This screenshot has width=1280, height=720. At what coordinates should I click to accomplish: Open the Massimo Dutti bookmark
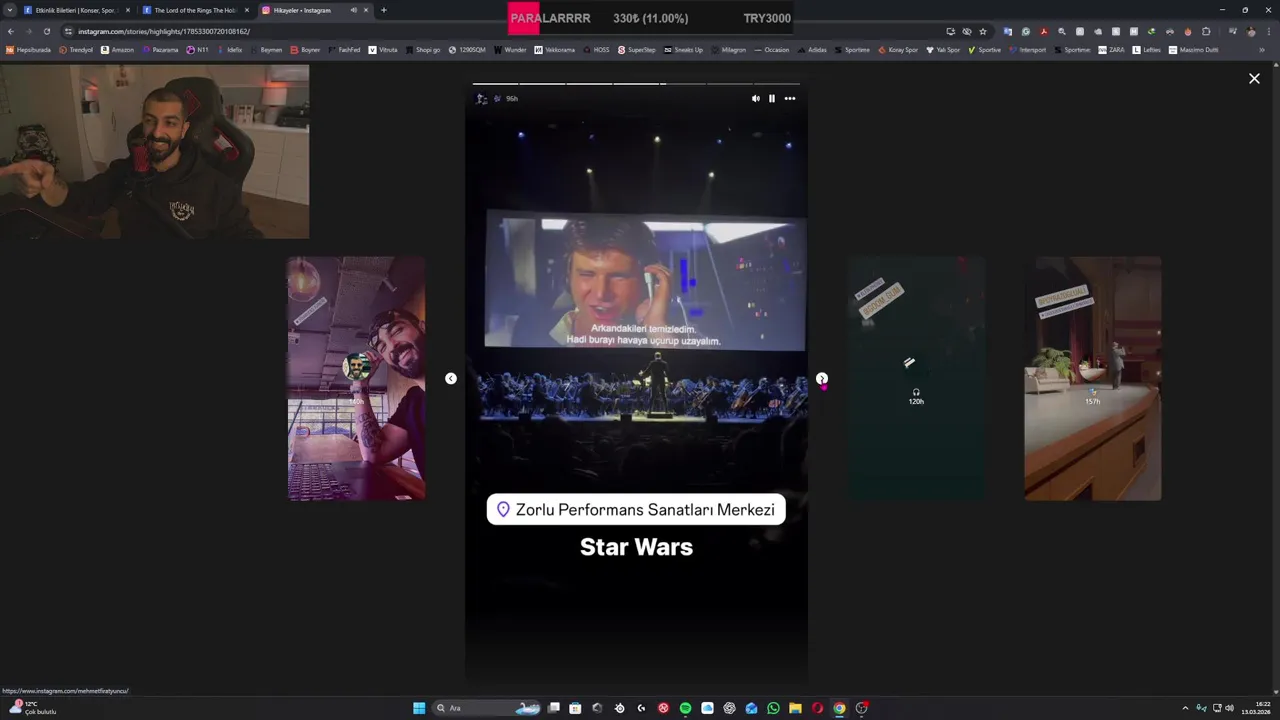click(1194, 50)
